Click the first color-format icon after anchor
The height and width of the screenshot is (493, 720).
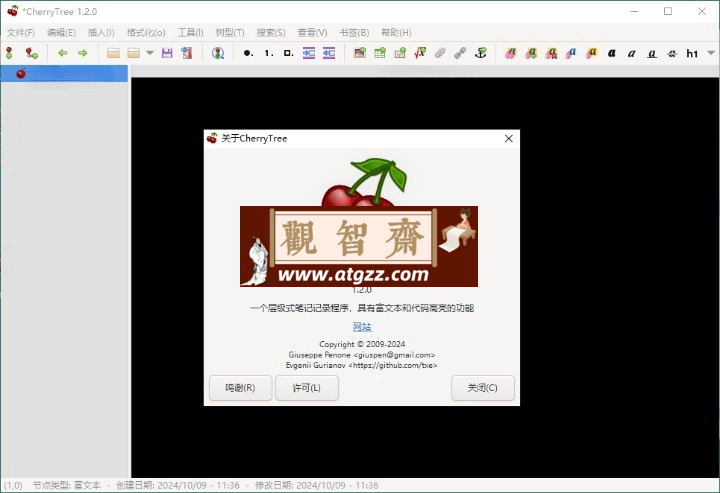click(511, 53)
